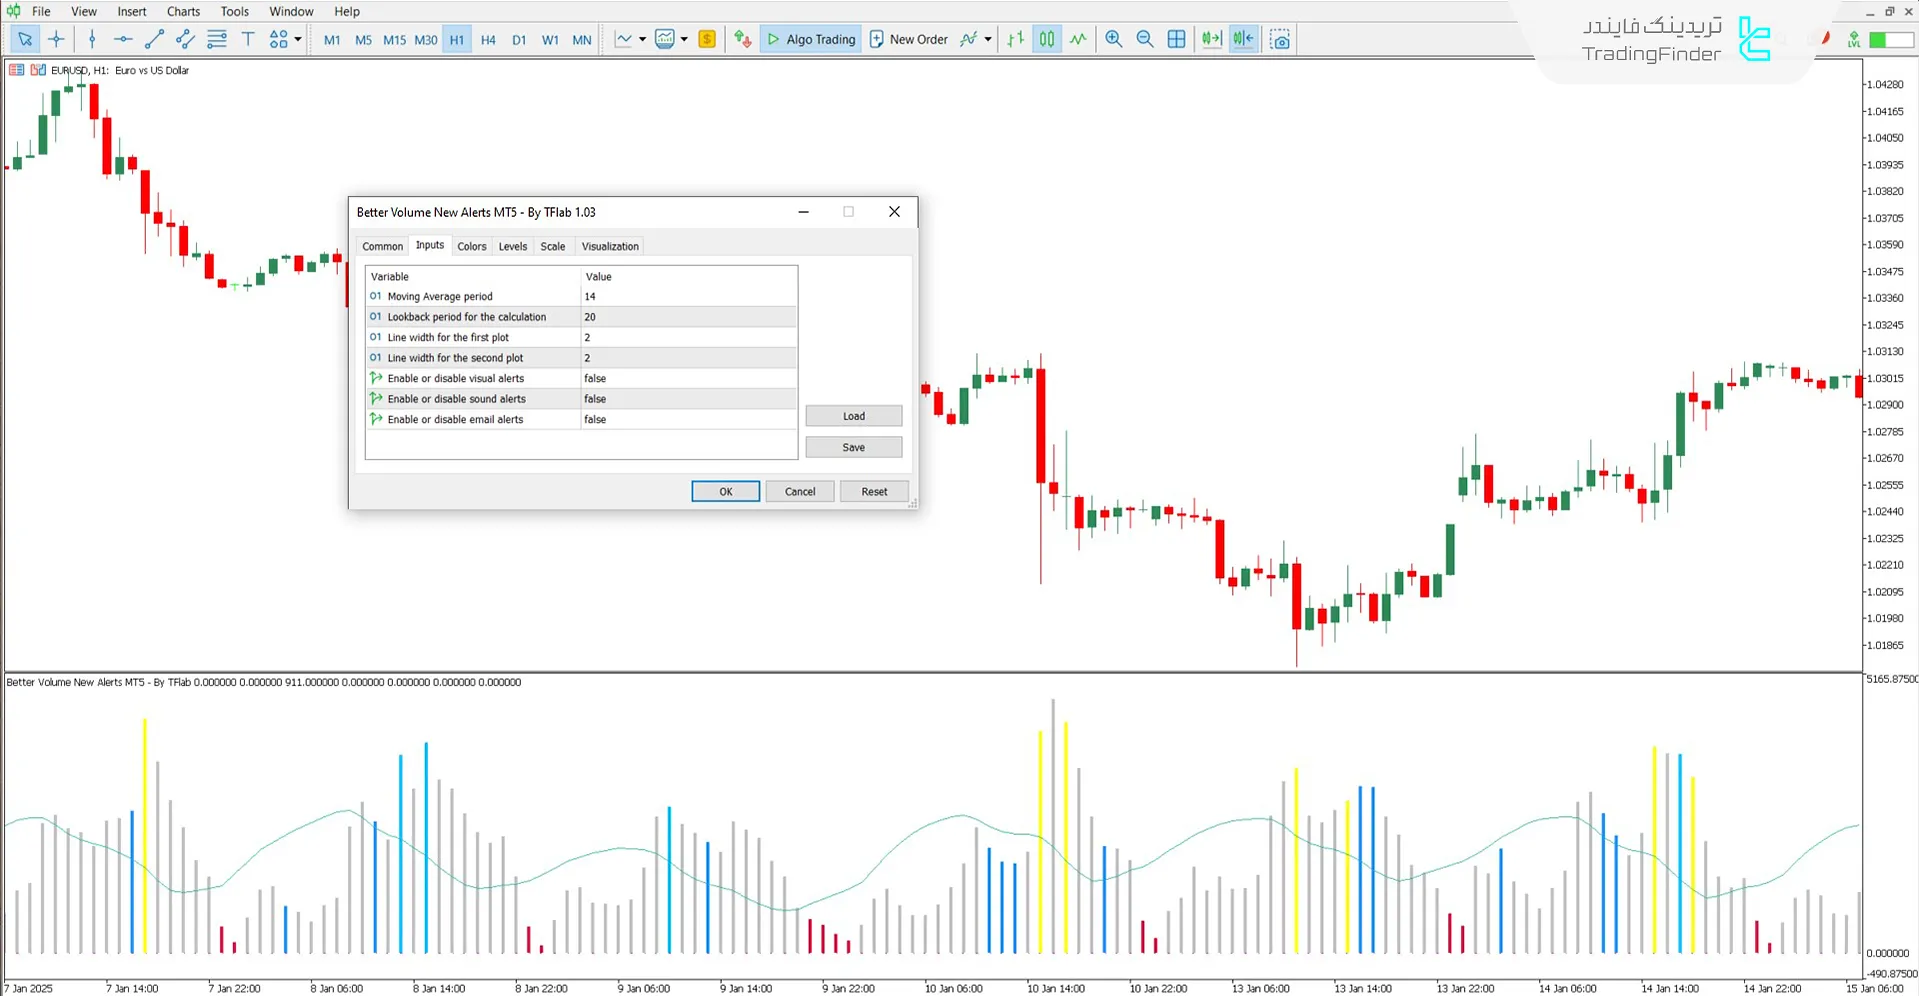Select the H4 timeframe

click(488, 40)
